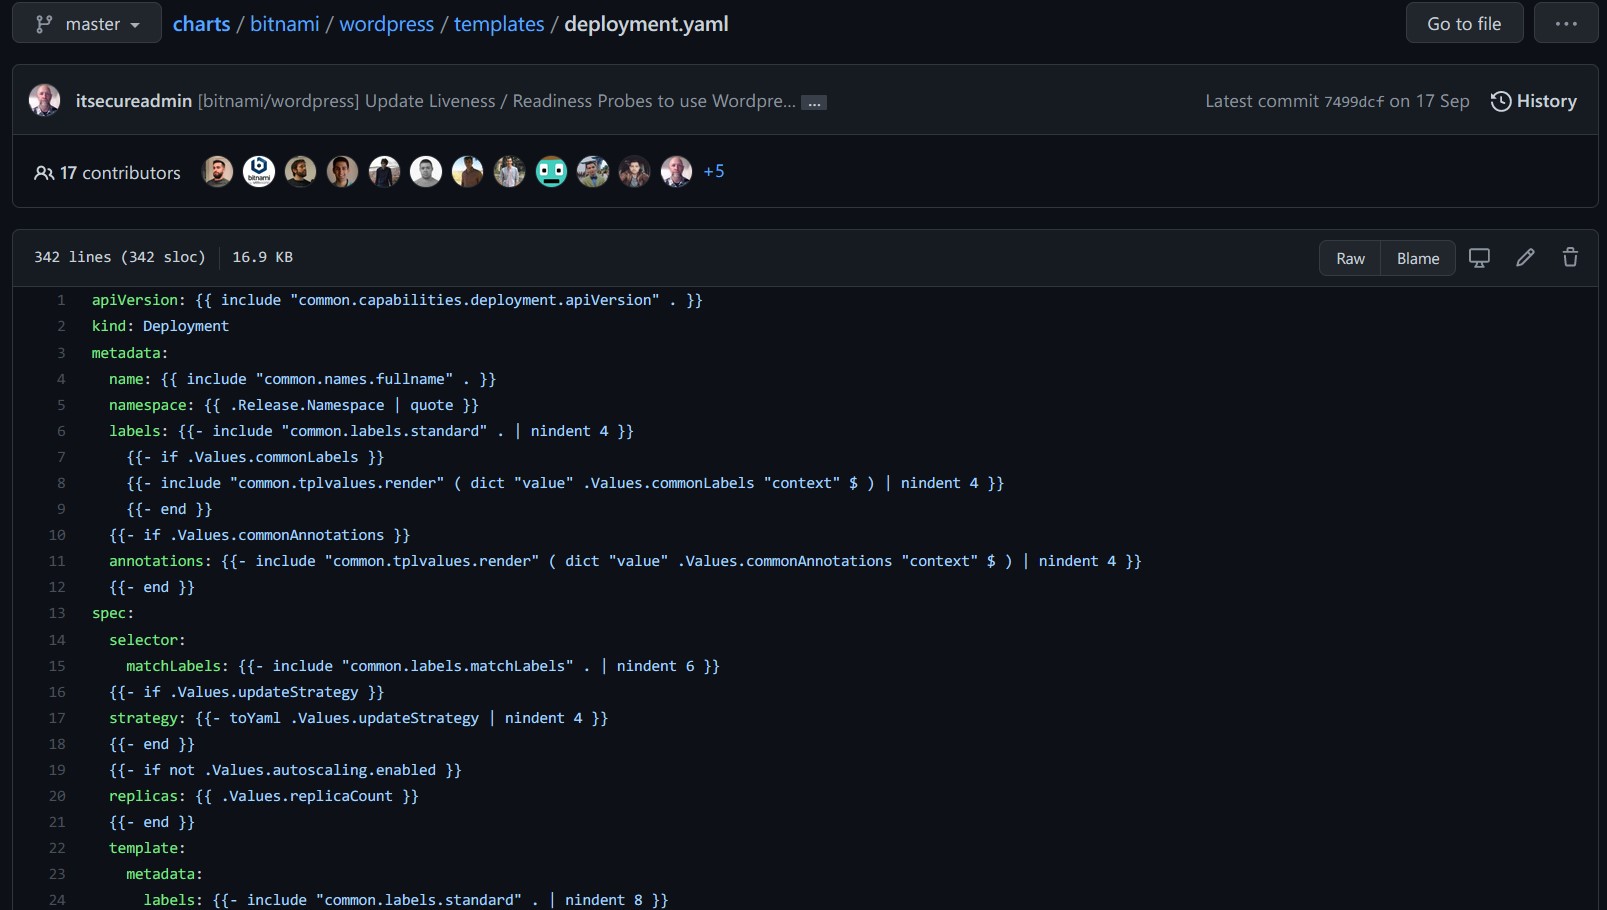Expand the full commit message ellipsis
This screenshot has height=910, width=1607.
tap(814, 103)
